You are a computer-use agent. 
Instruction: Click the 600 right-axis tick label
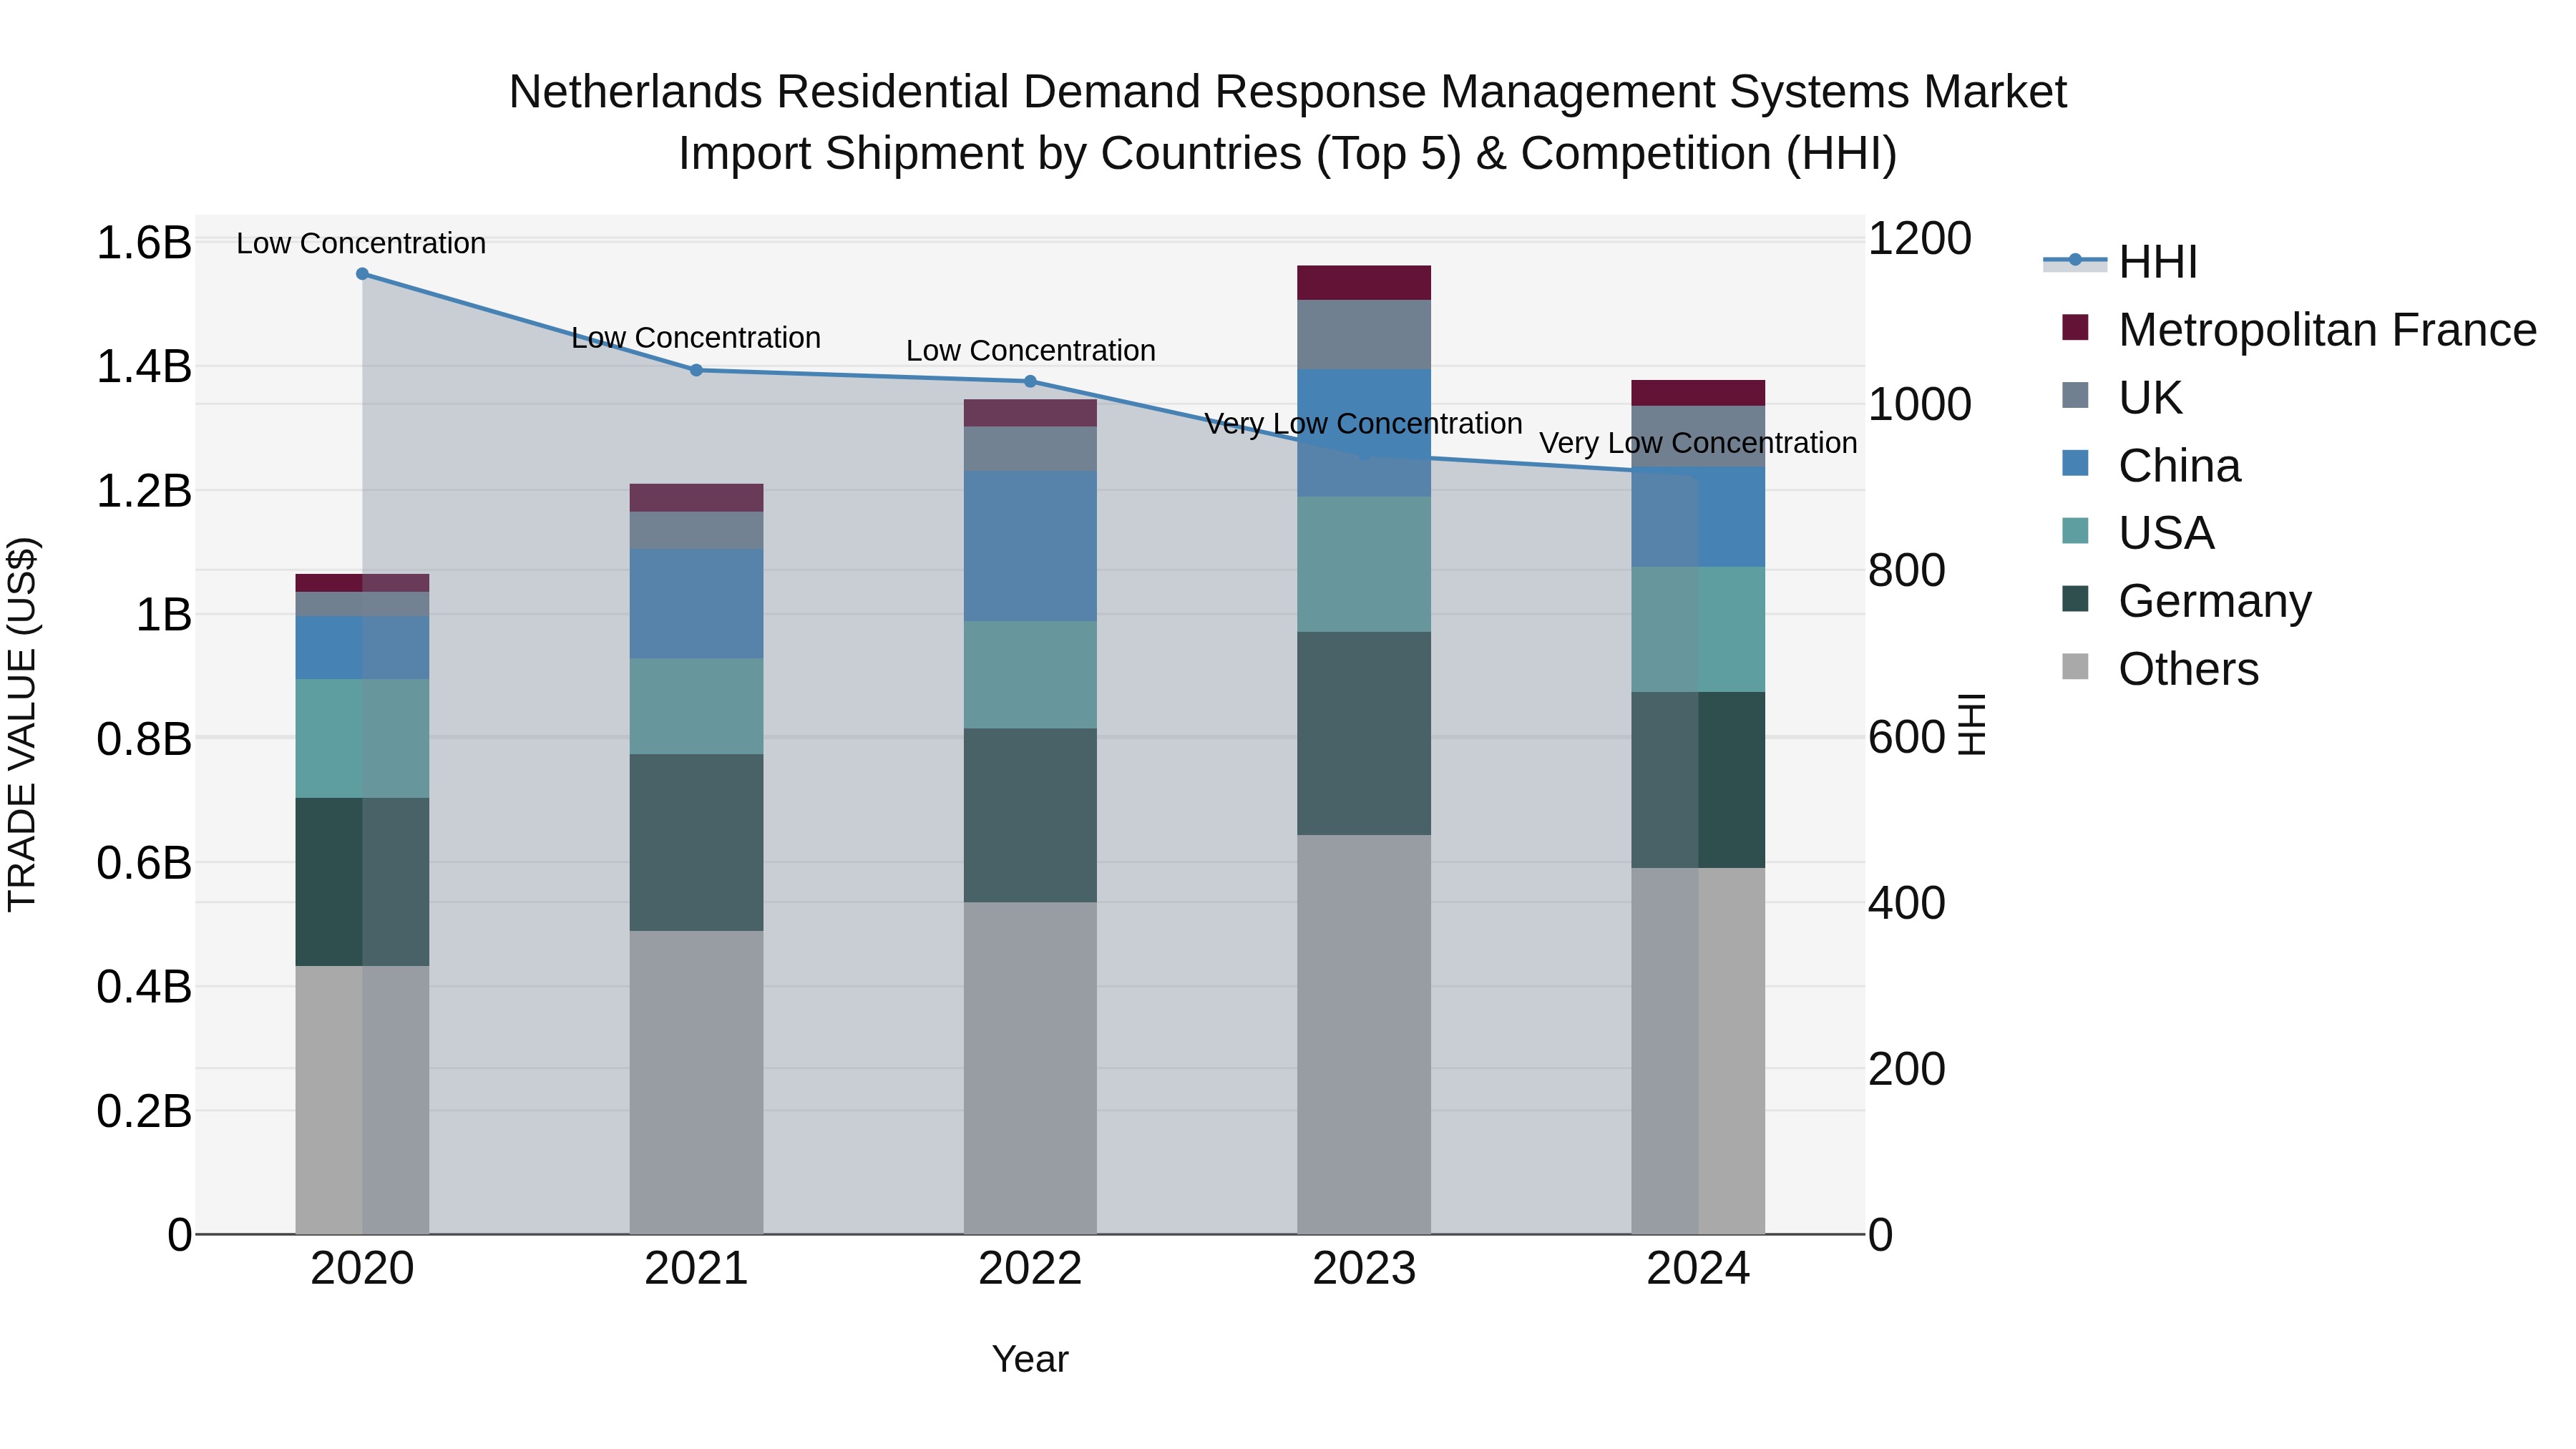(x=1907, y=738)
